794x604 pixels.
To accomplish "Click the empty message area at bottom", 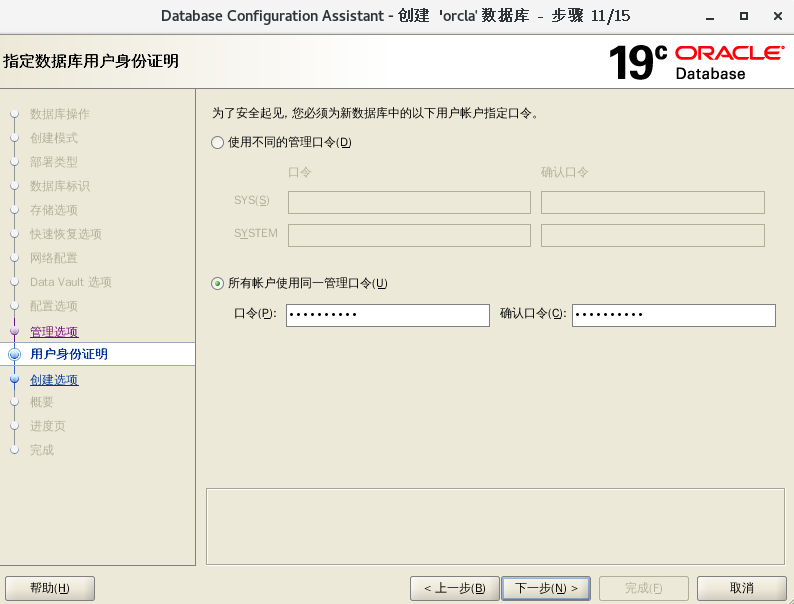I will (495, 526).
